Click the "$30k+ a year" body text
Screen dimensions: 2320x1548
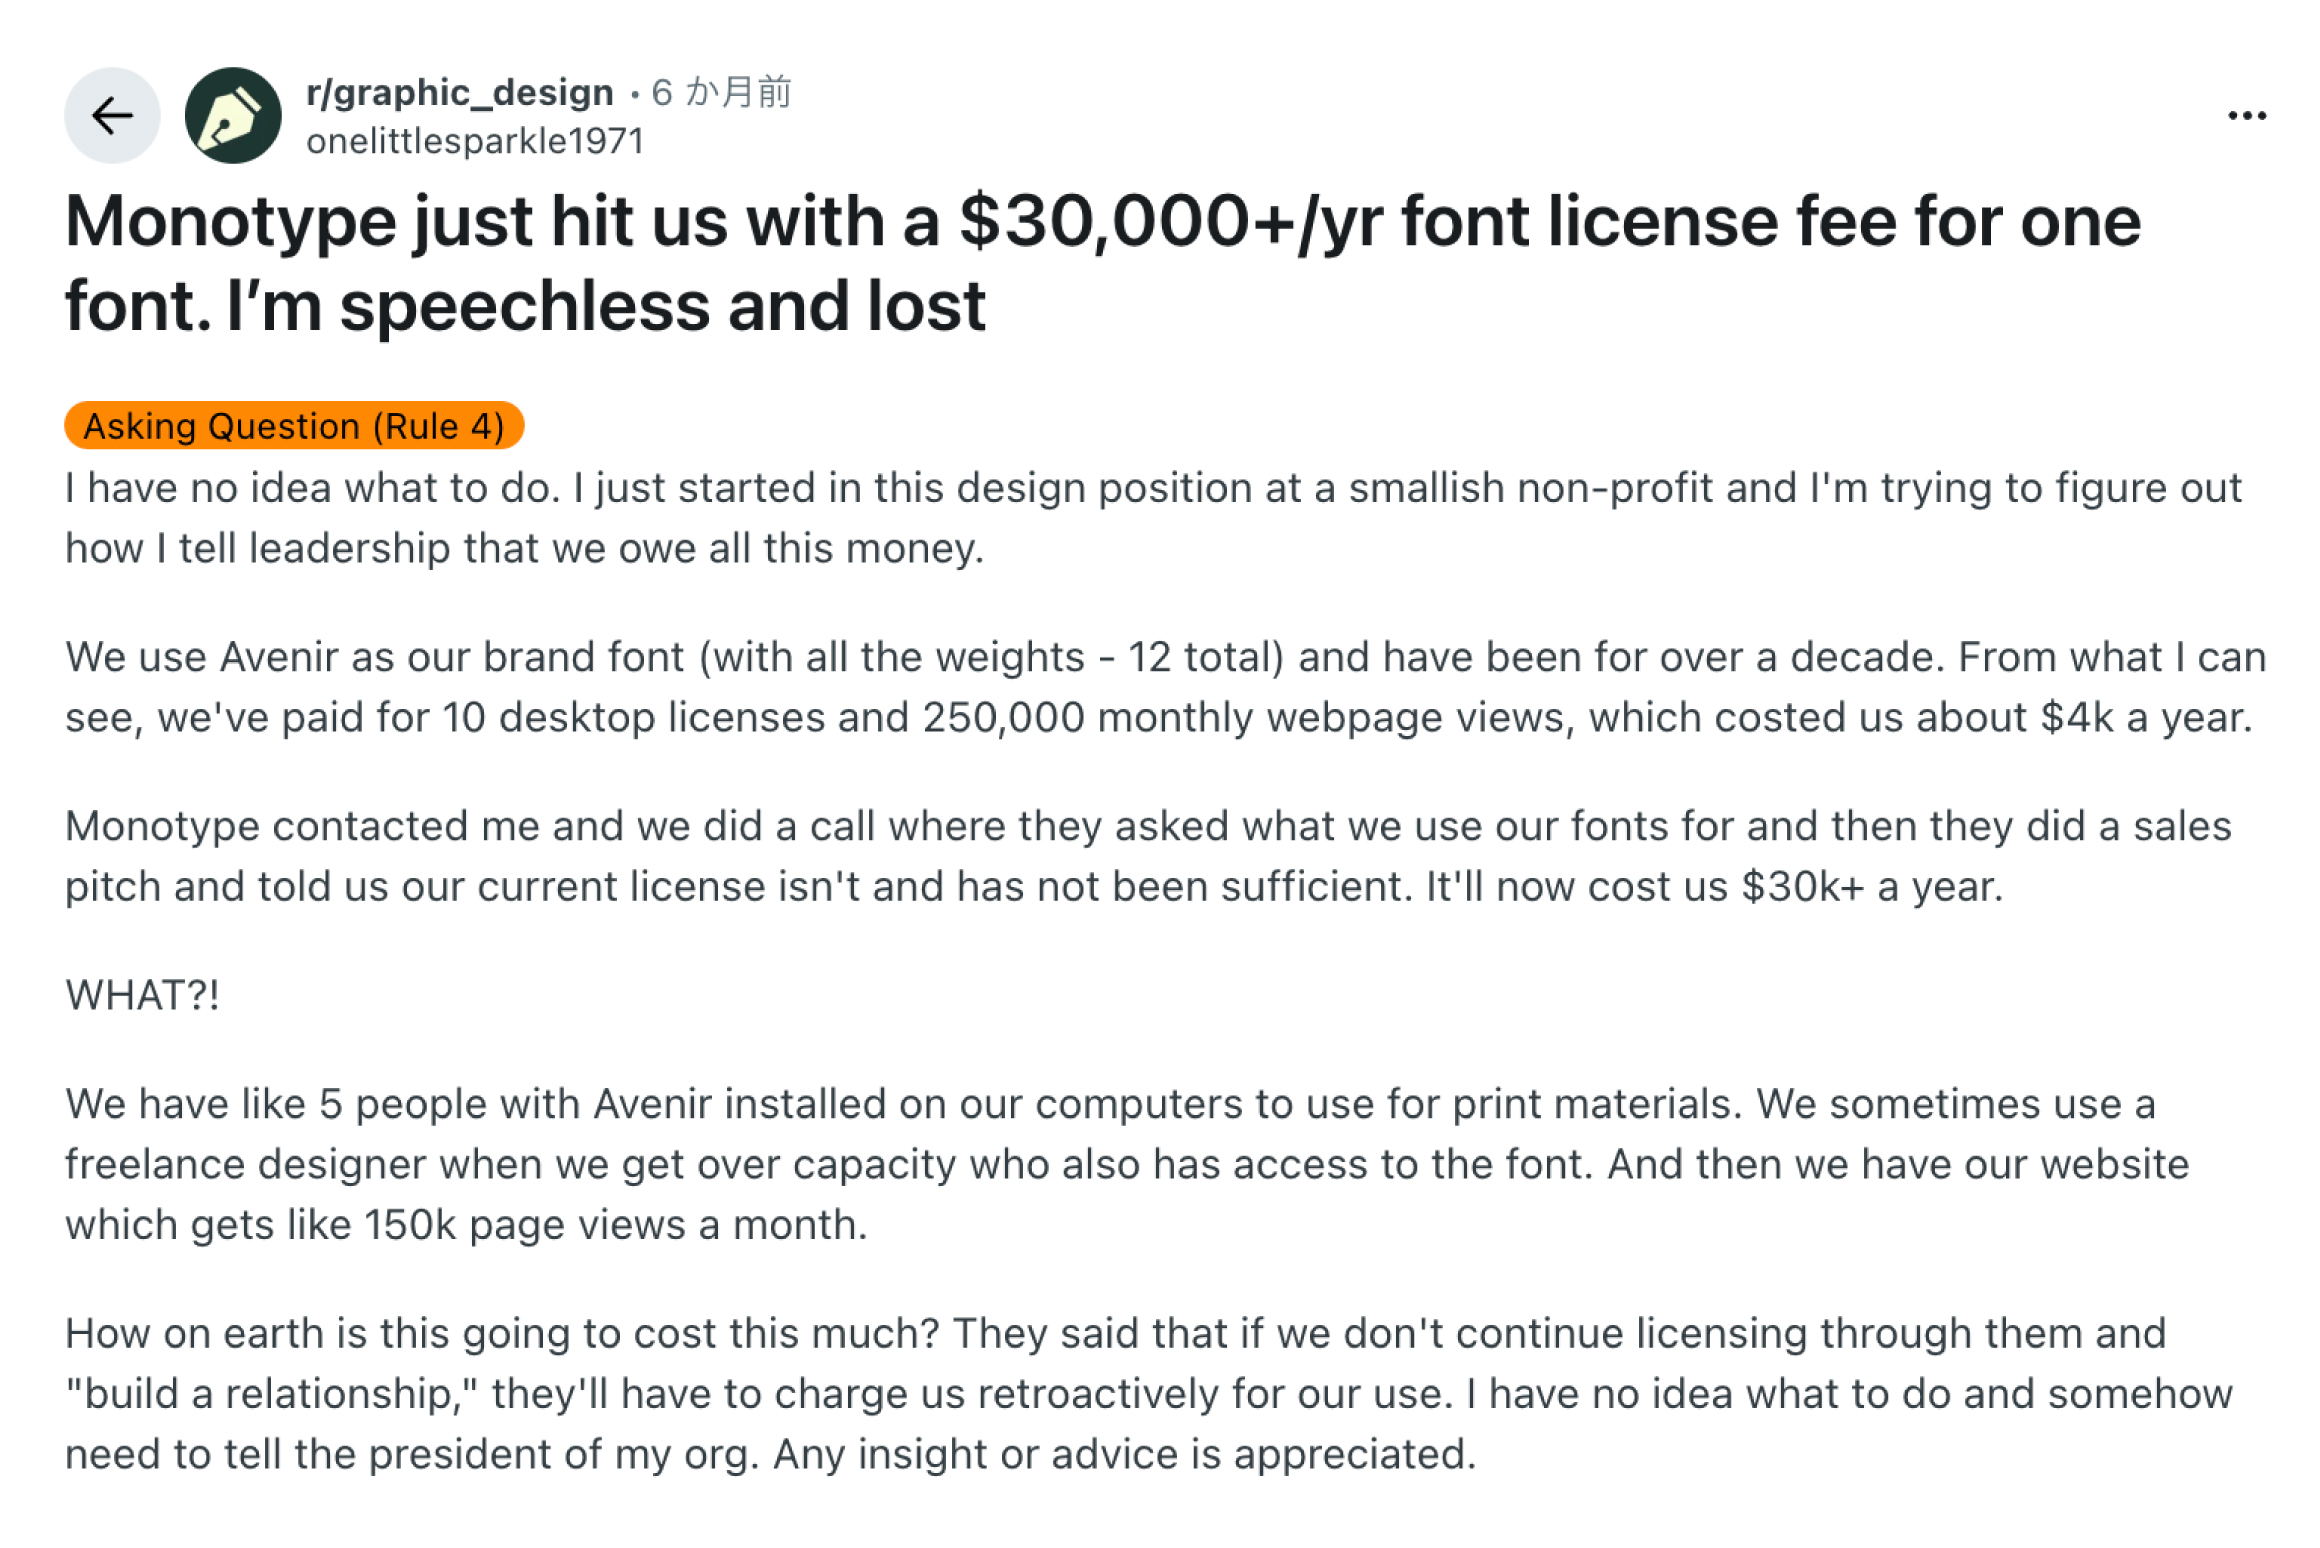coord(1871,887)
